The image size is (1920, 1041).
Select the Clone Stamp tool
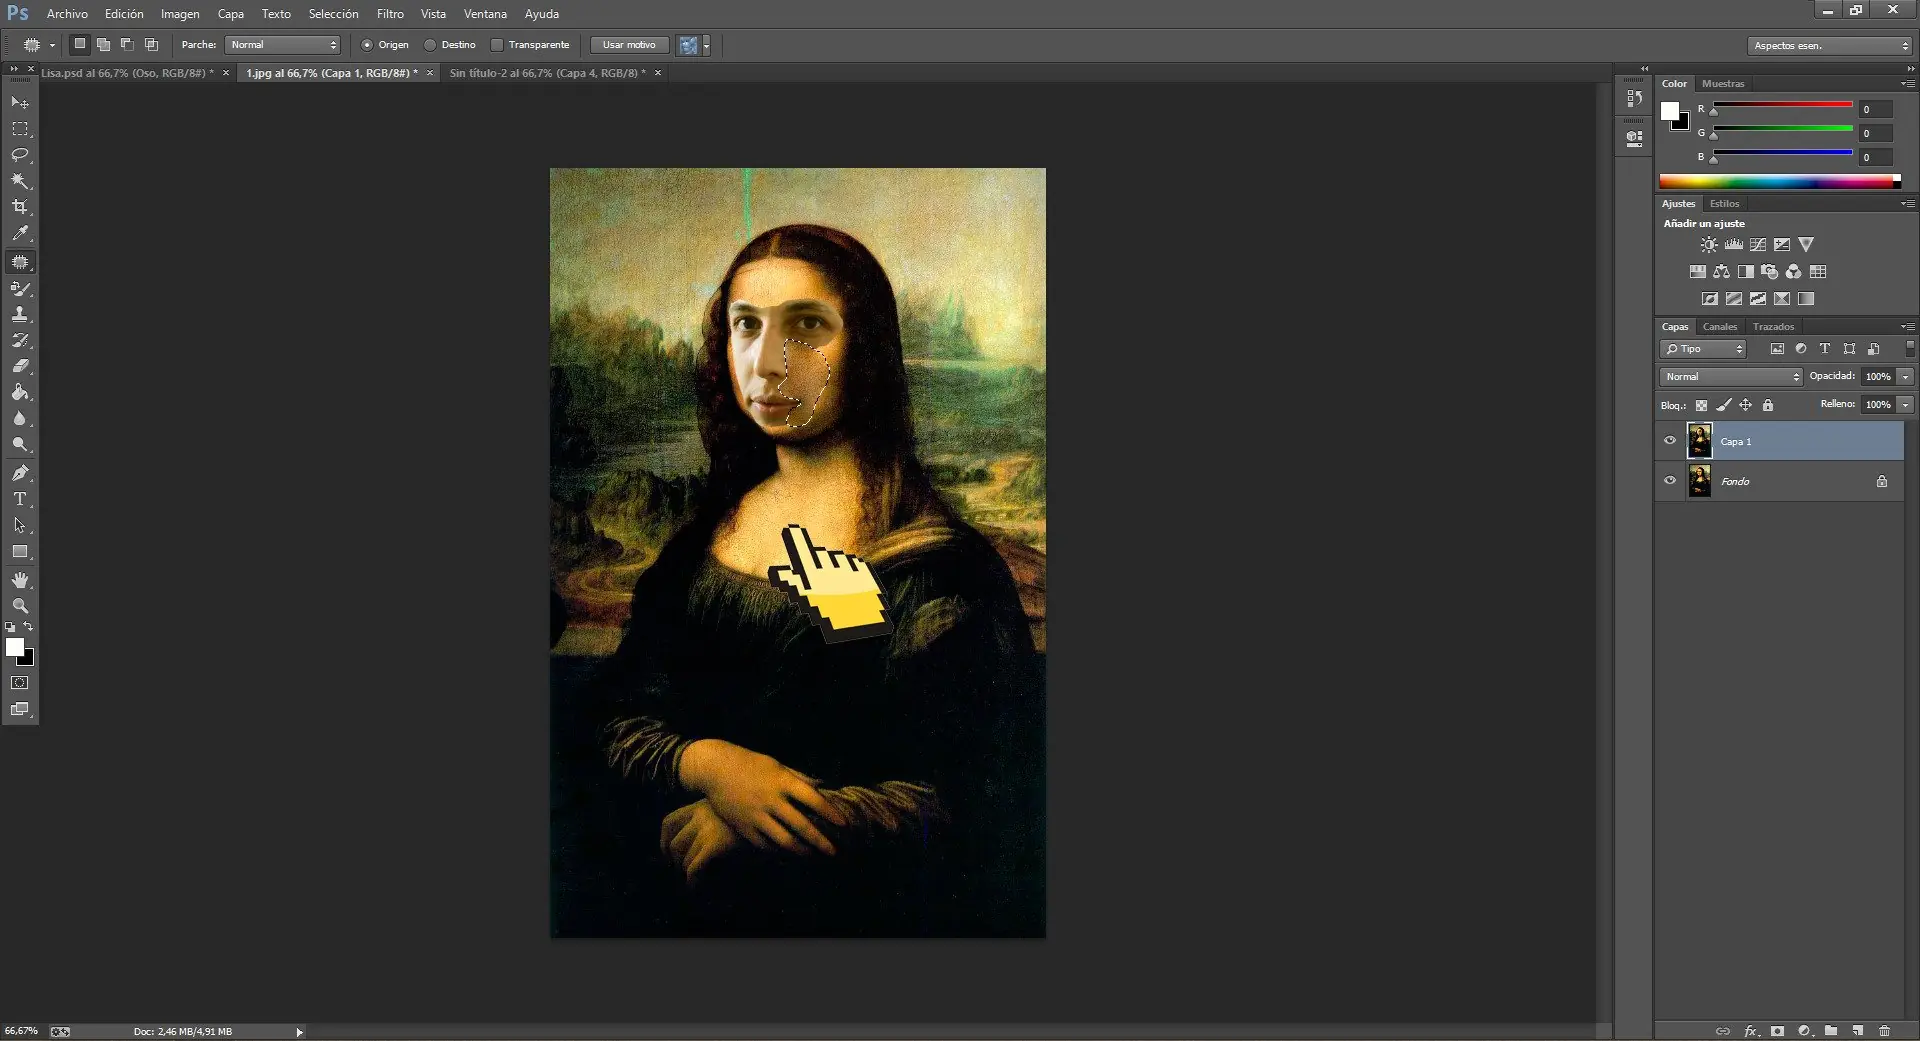[20, 314]
